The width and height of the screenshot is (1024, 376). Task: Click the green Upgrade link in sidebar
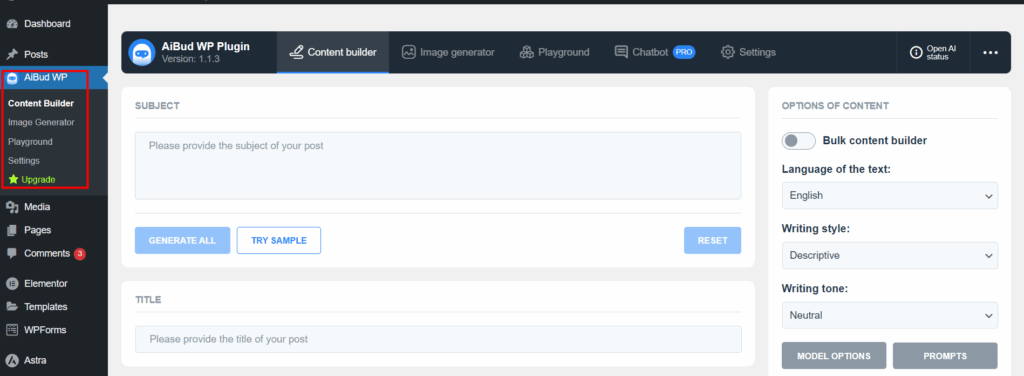(32, 180)
